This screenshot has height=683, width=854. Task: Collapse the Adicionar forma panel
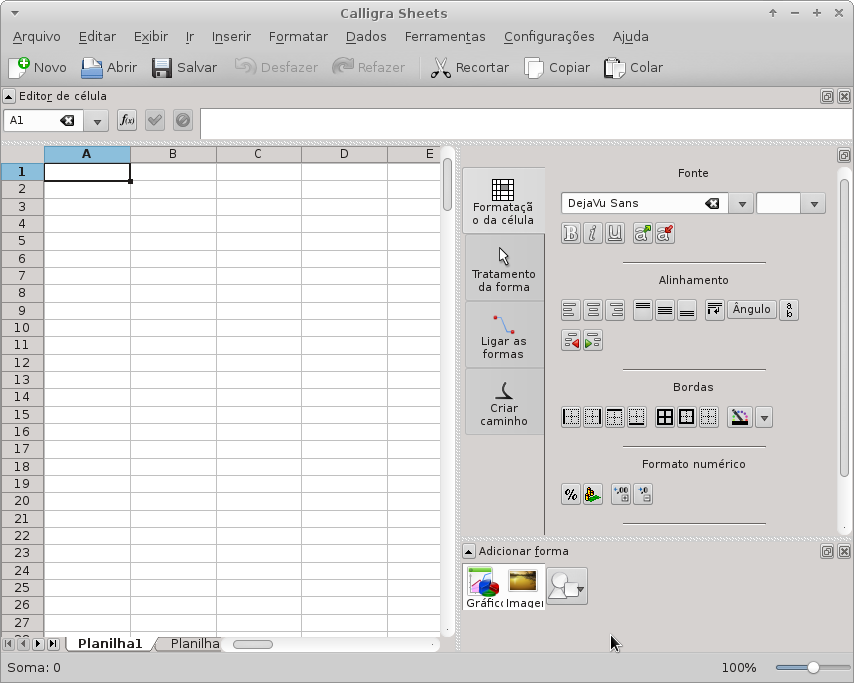[468, 552]
